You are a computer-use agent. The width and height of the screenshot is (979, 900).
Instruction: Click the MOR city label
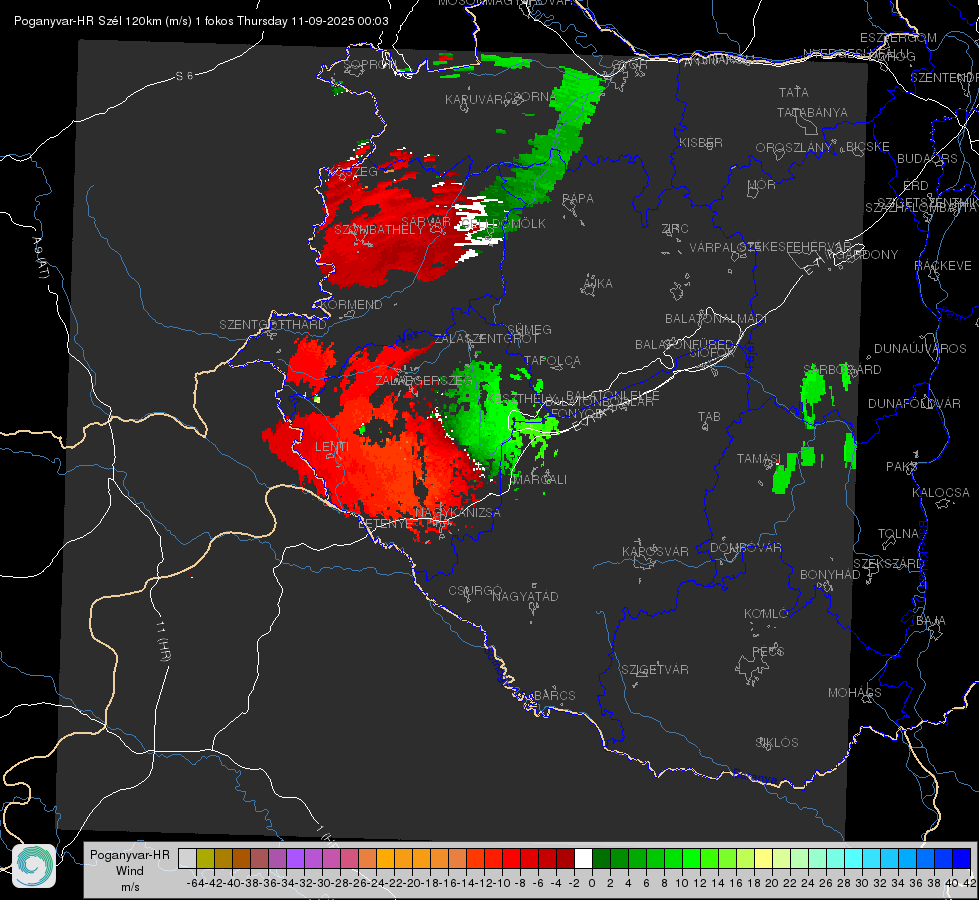tap(762, 185)
